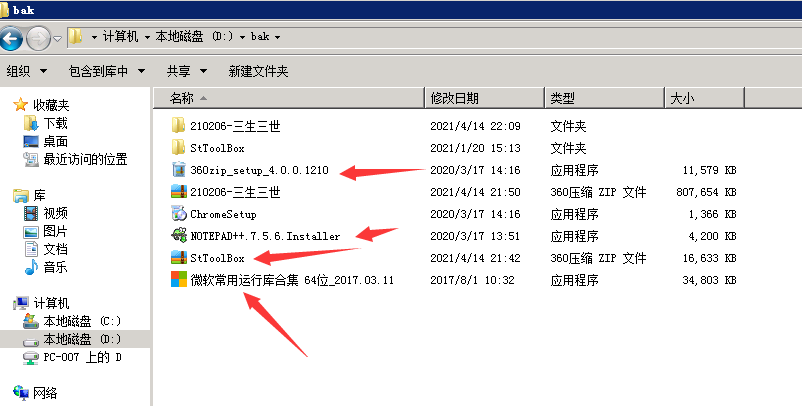Open the StToolBox folder icon
This screenshot has width=802, height=406.
[179, 147]
